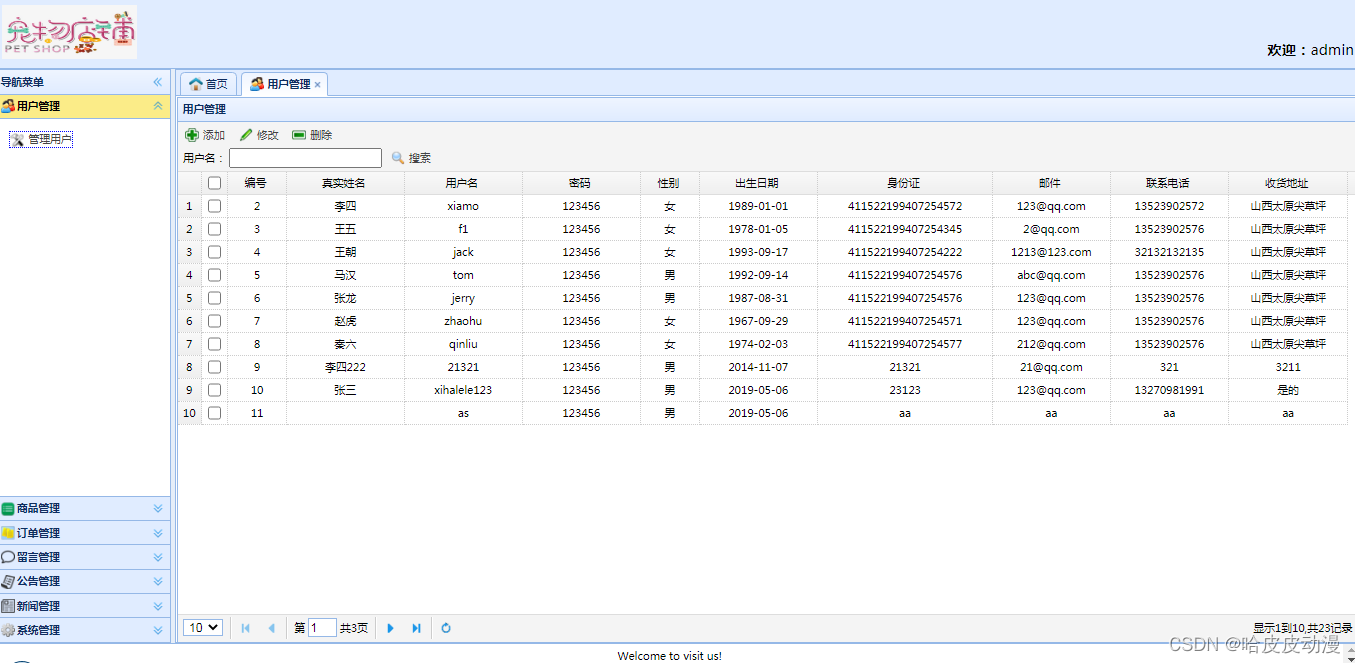Click the username cell zhaohu
The image size is (1355, 663).
click(463, 321)
